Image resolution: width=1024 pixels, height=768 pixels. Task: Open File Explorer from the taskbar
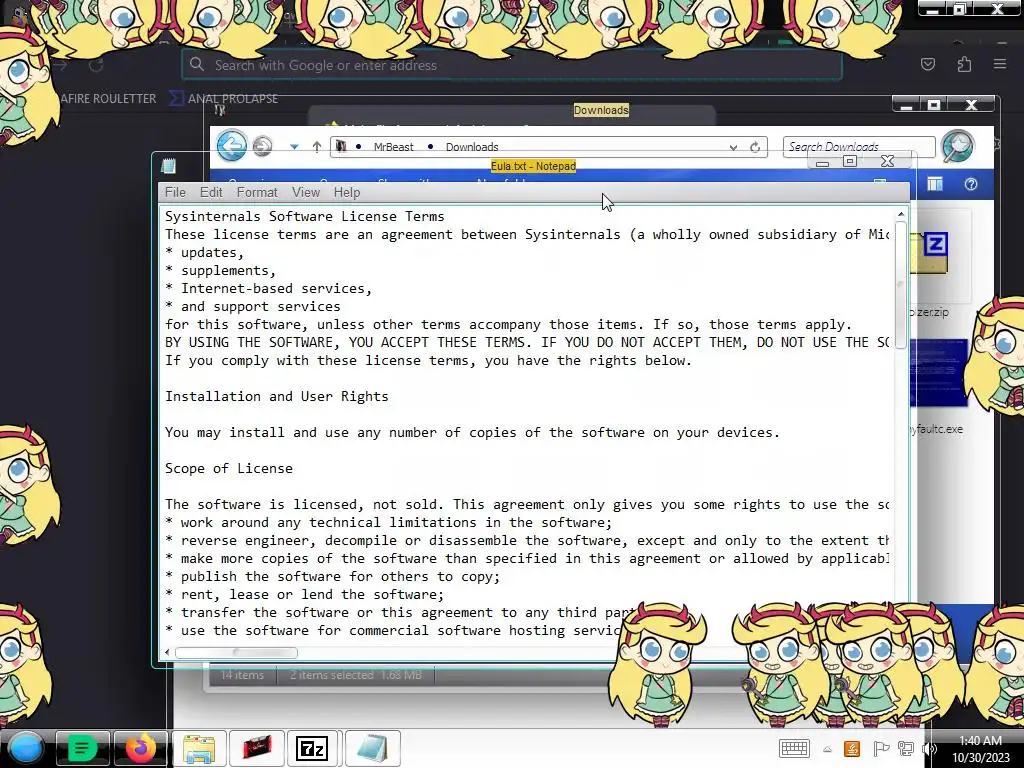pos(199,748)
